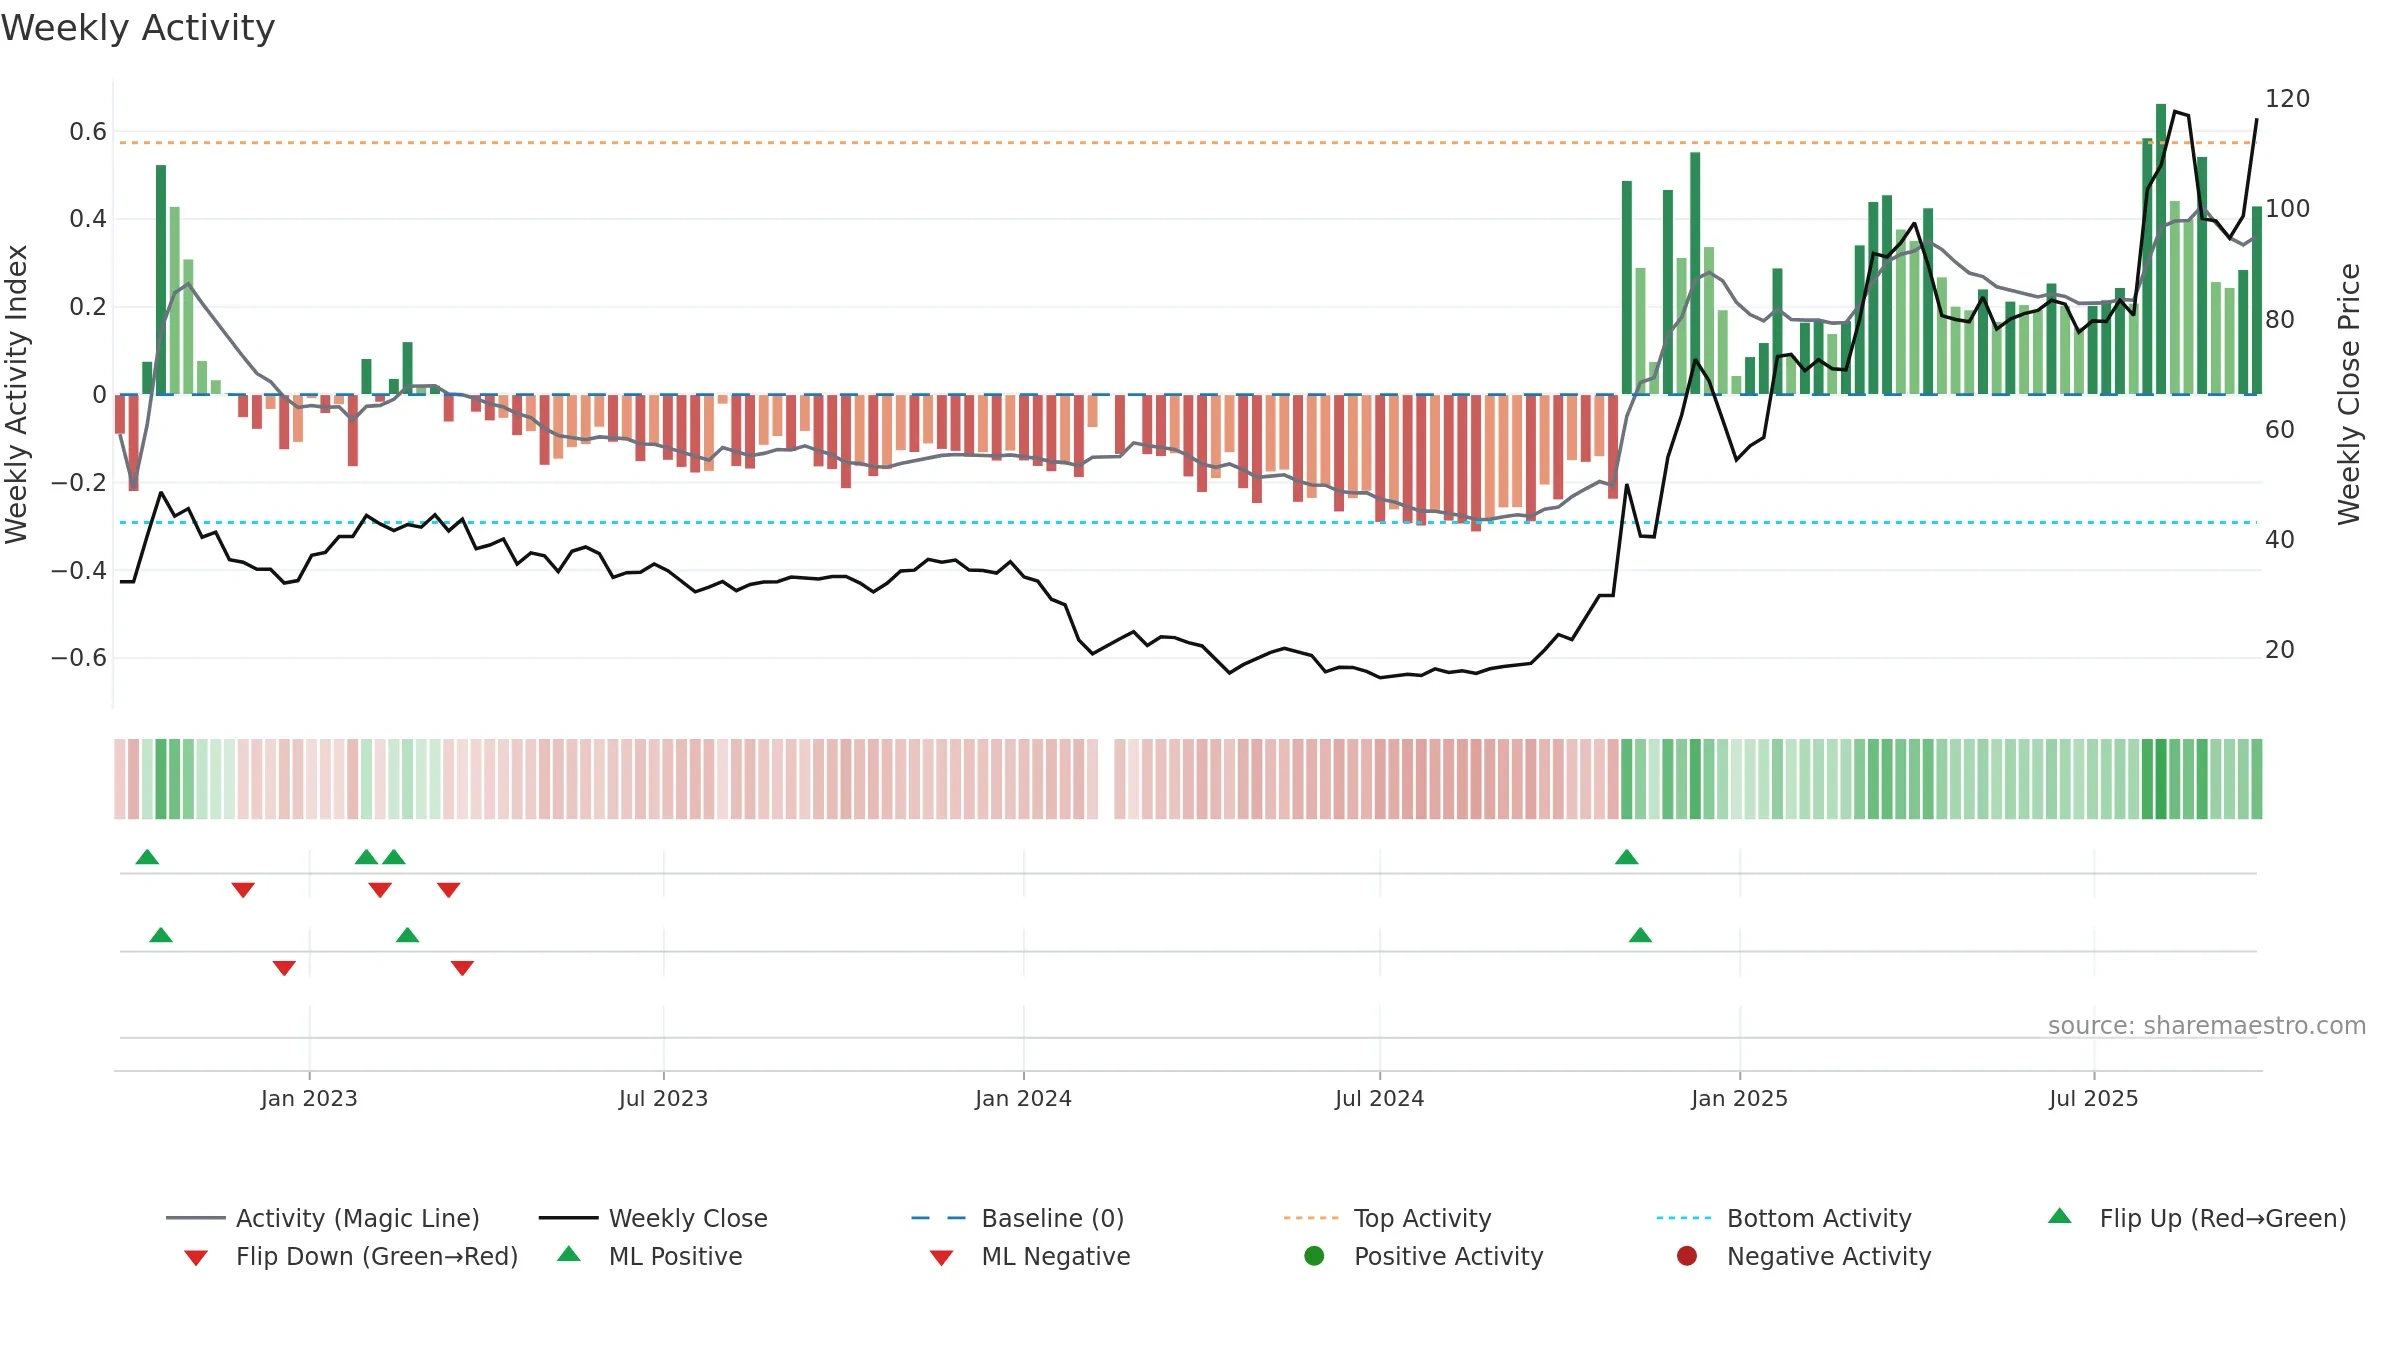This screenshot has height=1350, width=2400.
Task: Click the Negative Activity red circle icon
Action: pyautogui.click(x=1687, y=1256)
